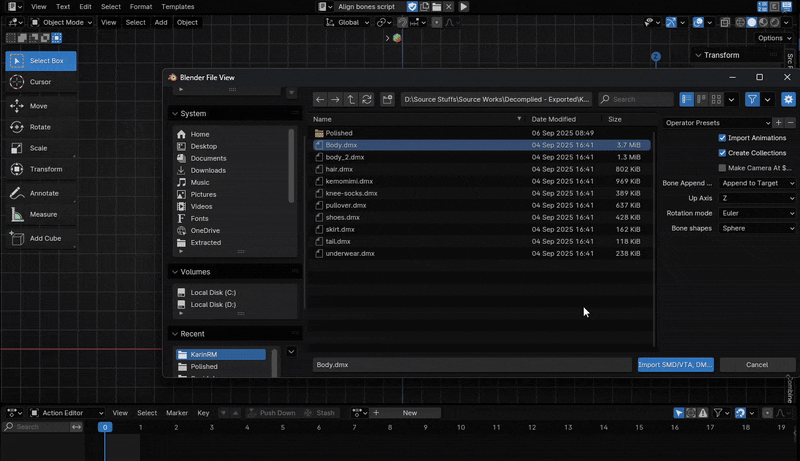Click Import SMD/VTA, DMX button
Image resolution: width=800 pixels, height=461 pixels.
pos(676,365)
